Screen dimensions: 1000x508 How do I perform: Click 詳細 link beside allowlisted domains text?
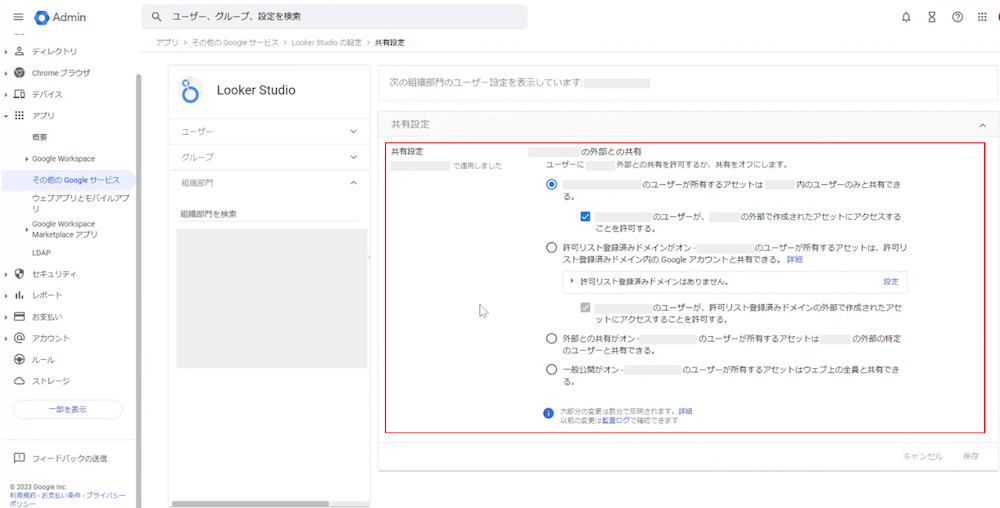pos(794,259)
